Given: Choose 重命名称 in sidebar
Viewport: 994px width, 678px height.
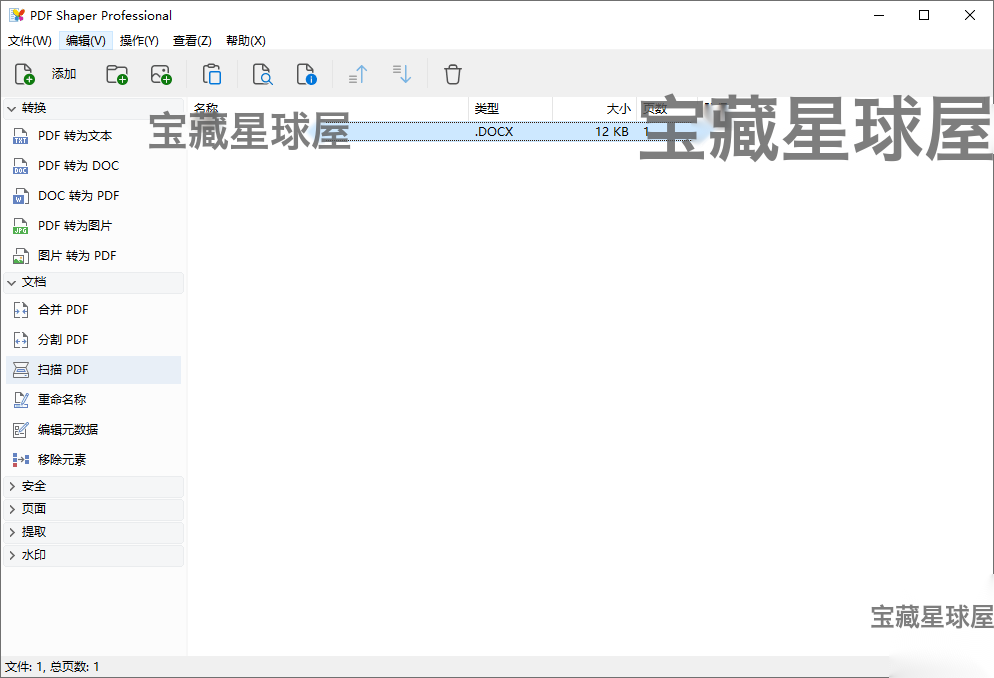Looking at the screenshot, I should (93, 400).
